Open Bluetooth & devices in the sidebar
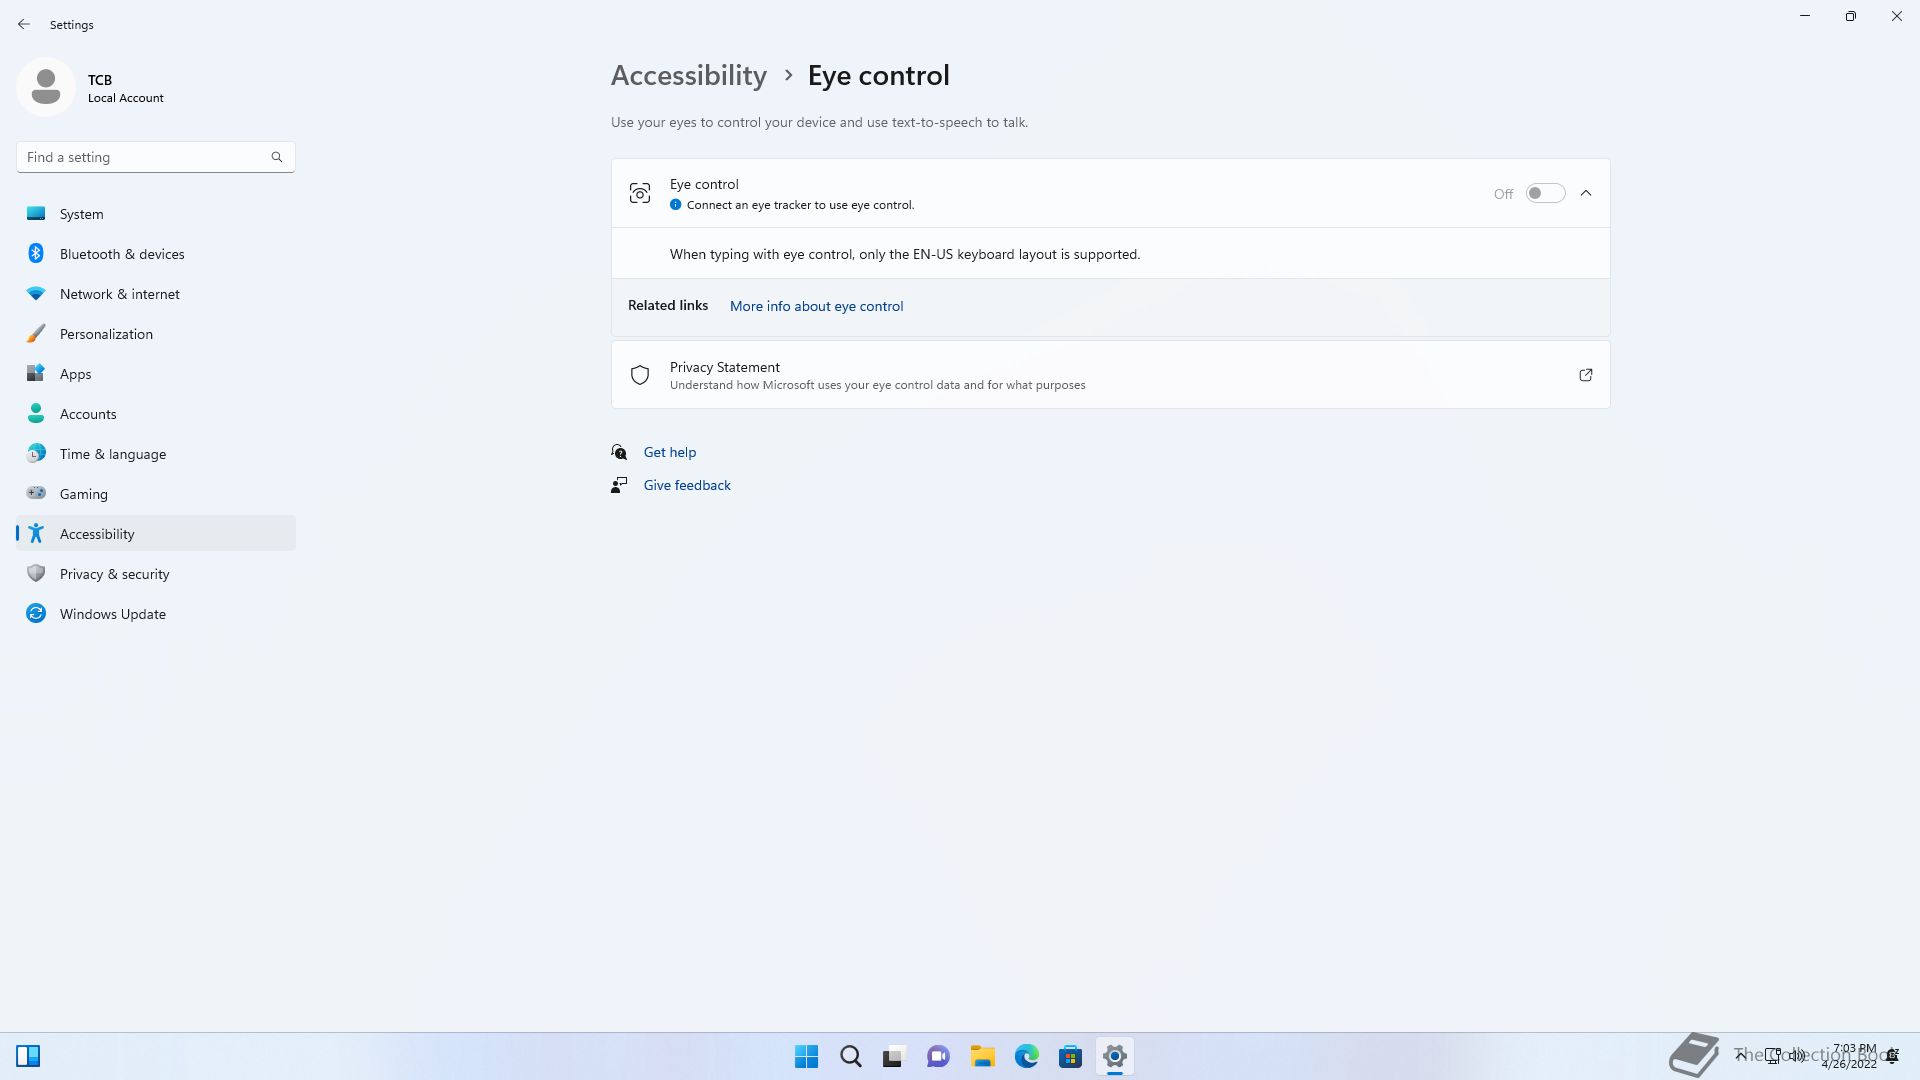The image size is (1920, 1080). point(156,254)
